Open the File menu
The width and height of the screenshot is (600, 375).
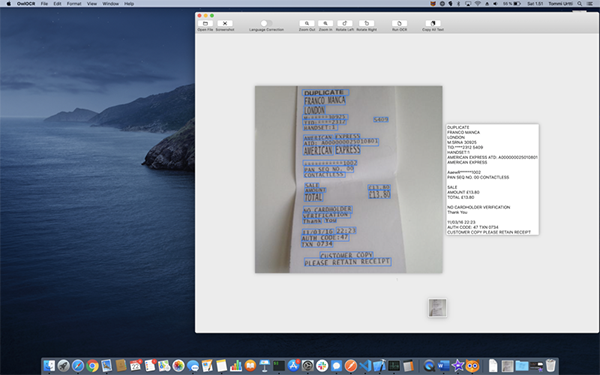click(x=44, y=3)
